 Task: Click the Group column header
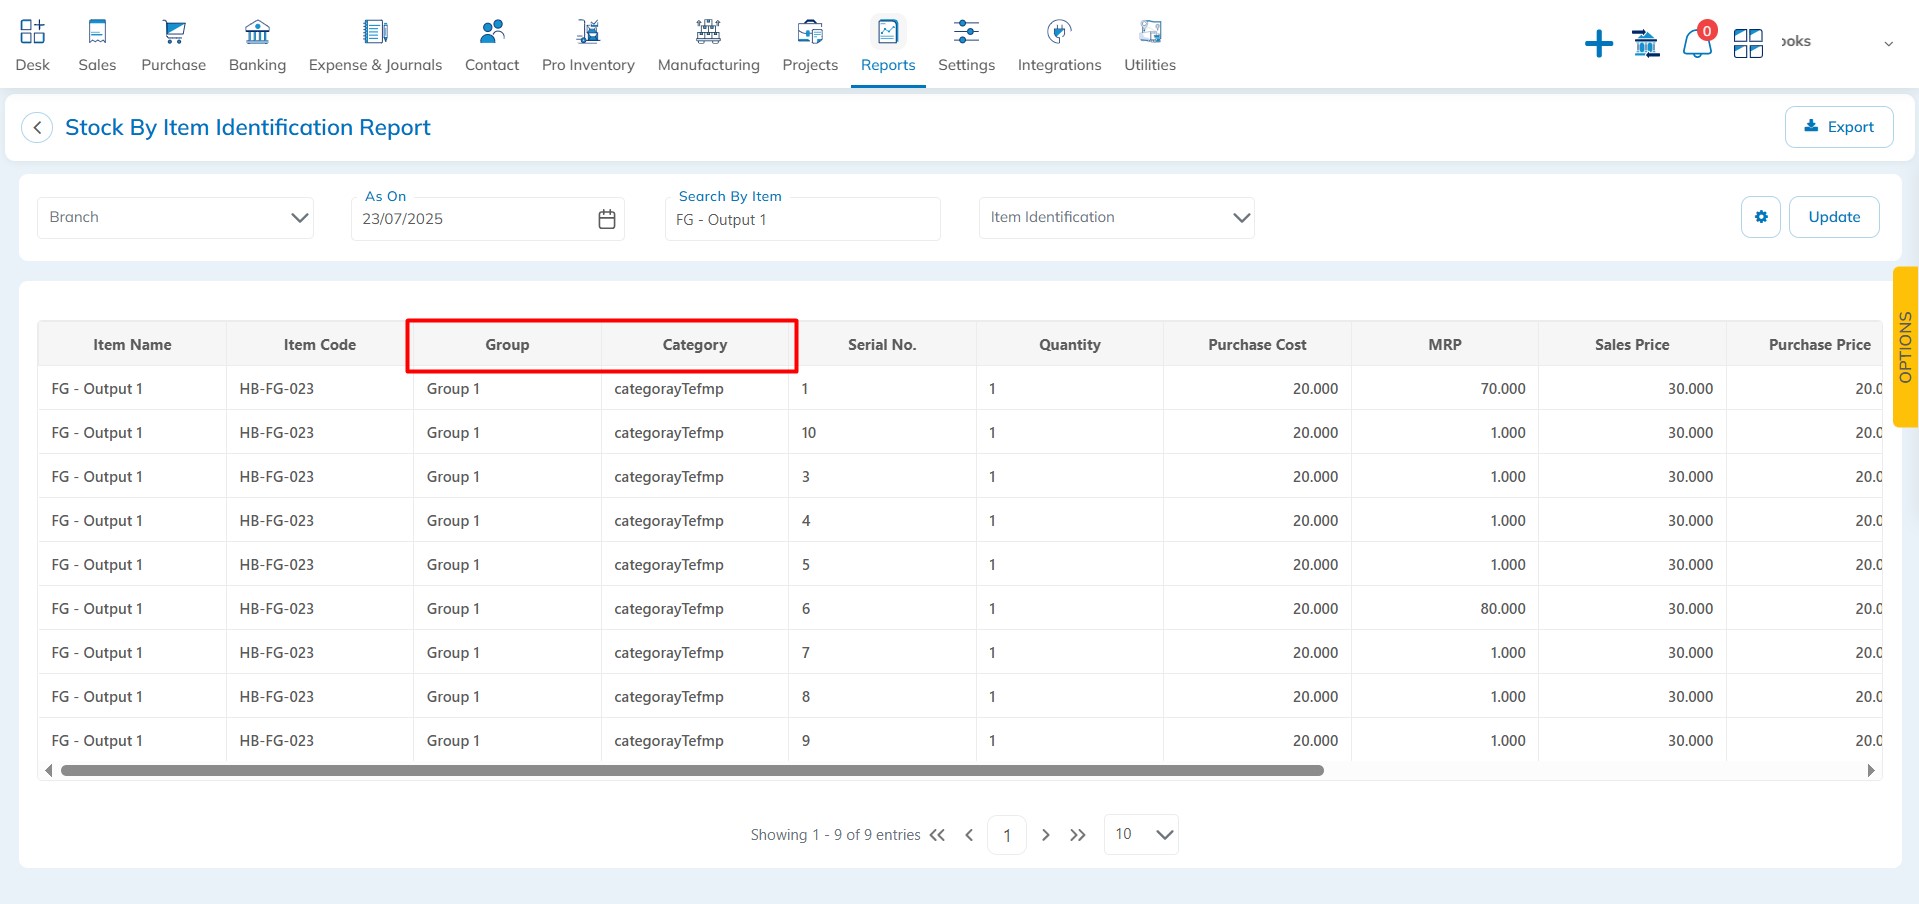pos(507,345)
